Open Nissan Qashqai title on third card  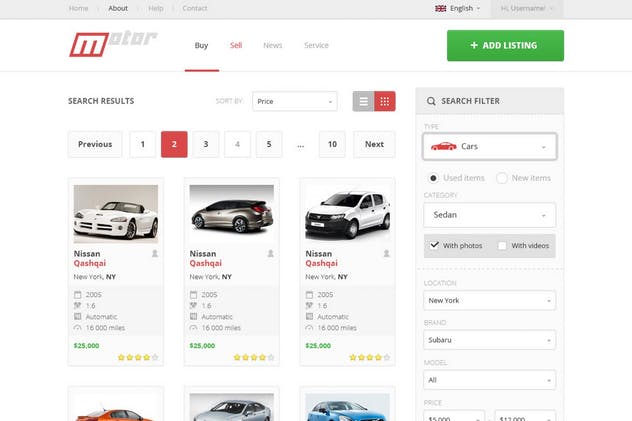[x=321, y=258]
